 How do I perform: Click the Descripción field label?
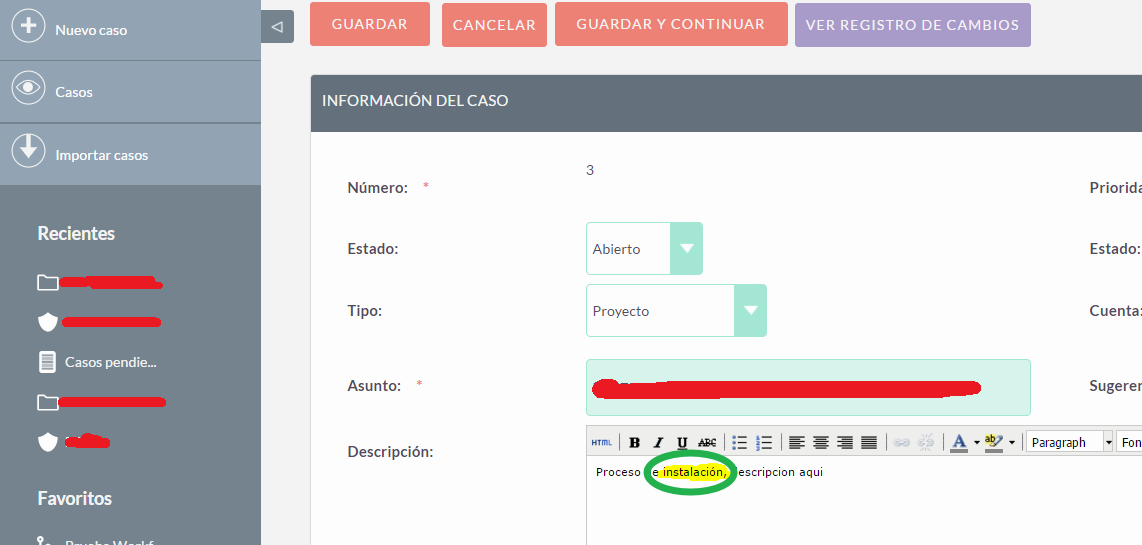[390, 452]
